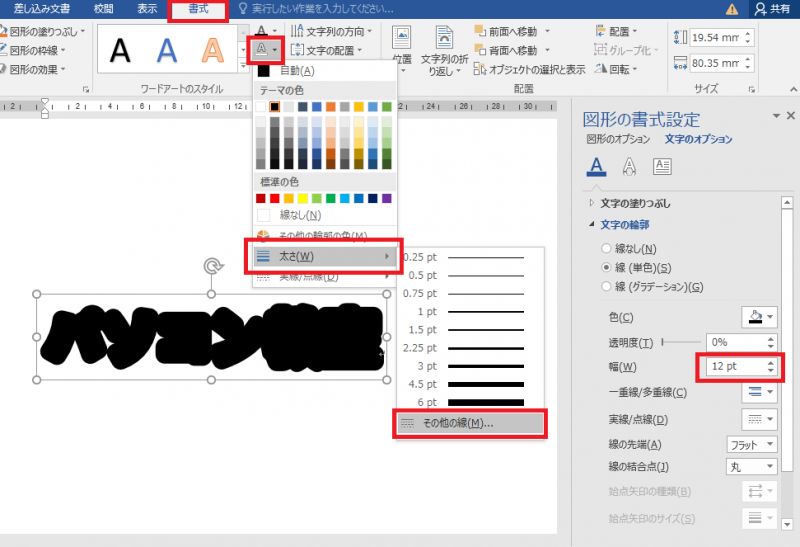800x547 pixels.
Task: Select blue WordArt style A
Action: click(x=166, y=51)
